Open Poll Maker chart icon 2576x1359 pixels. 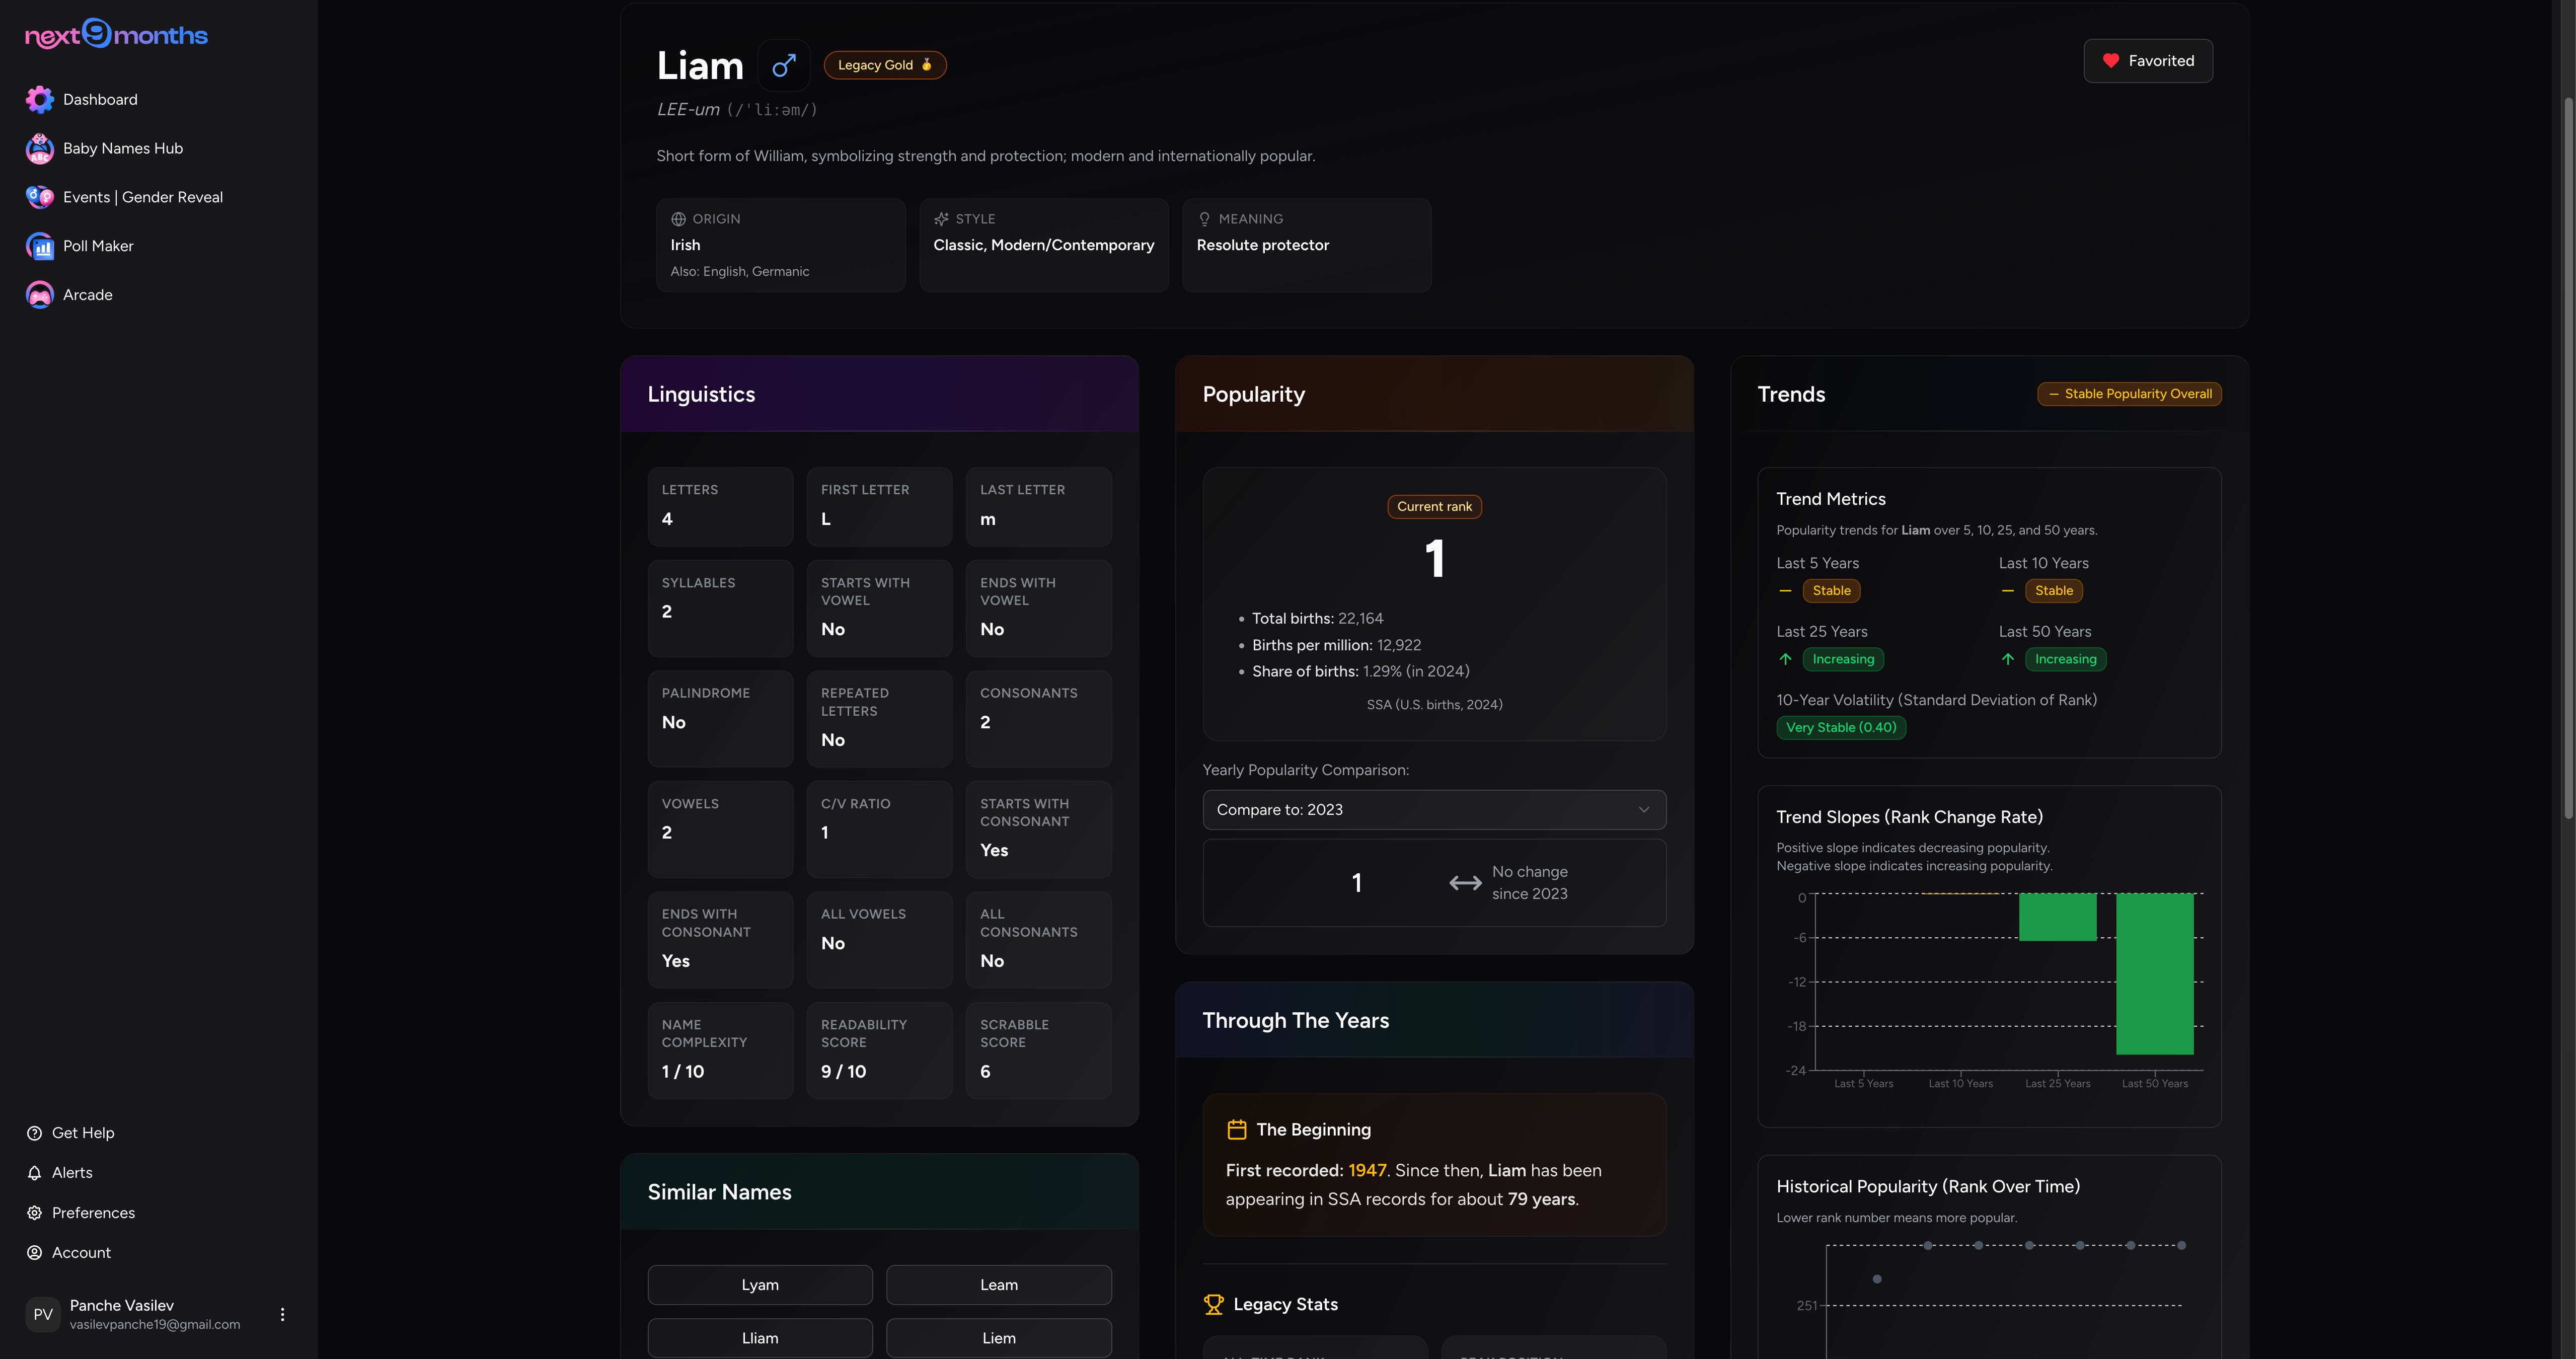point(39,246)
